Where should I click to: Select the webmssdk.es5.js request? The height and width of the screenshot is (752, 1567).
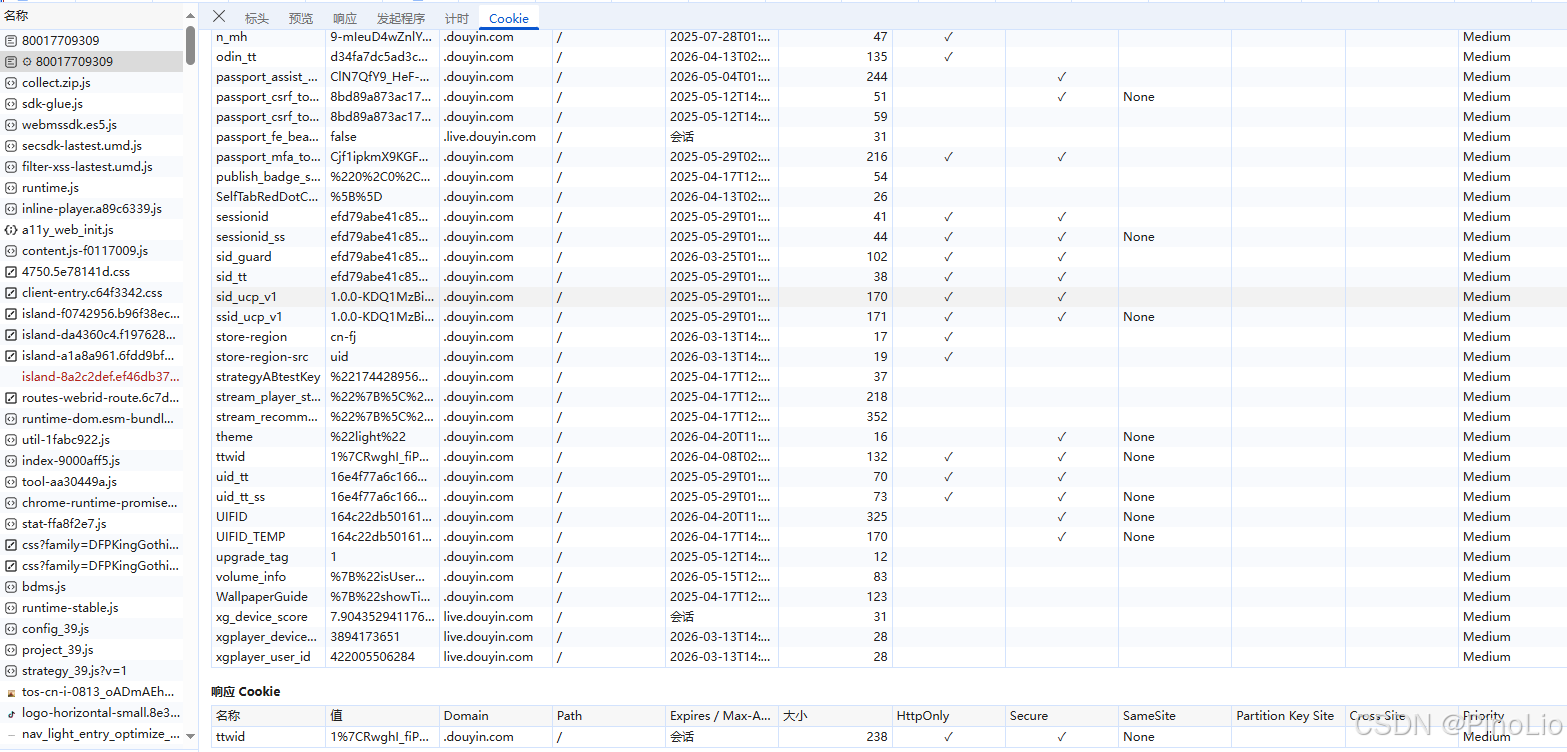pyautogui.click(x=92, y=125)
